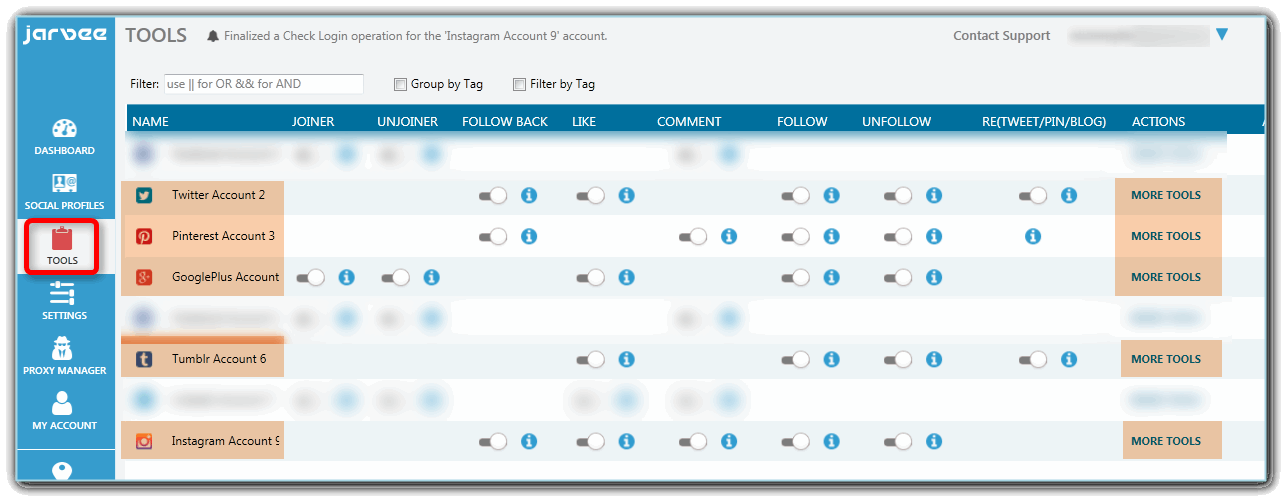This screenshot has height=497, width=1282.
Task: Enable Group by Tag checkbox
Action: 401,85
